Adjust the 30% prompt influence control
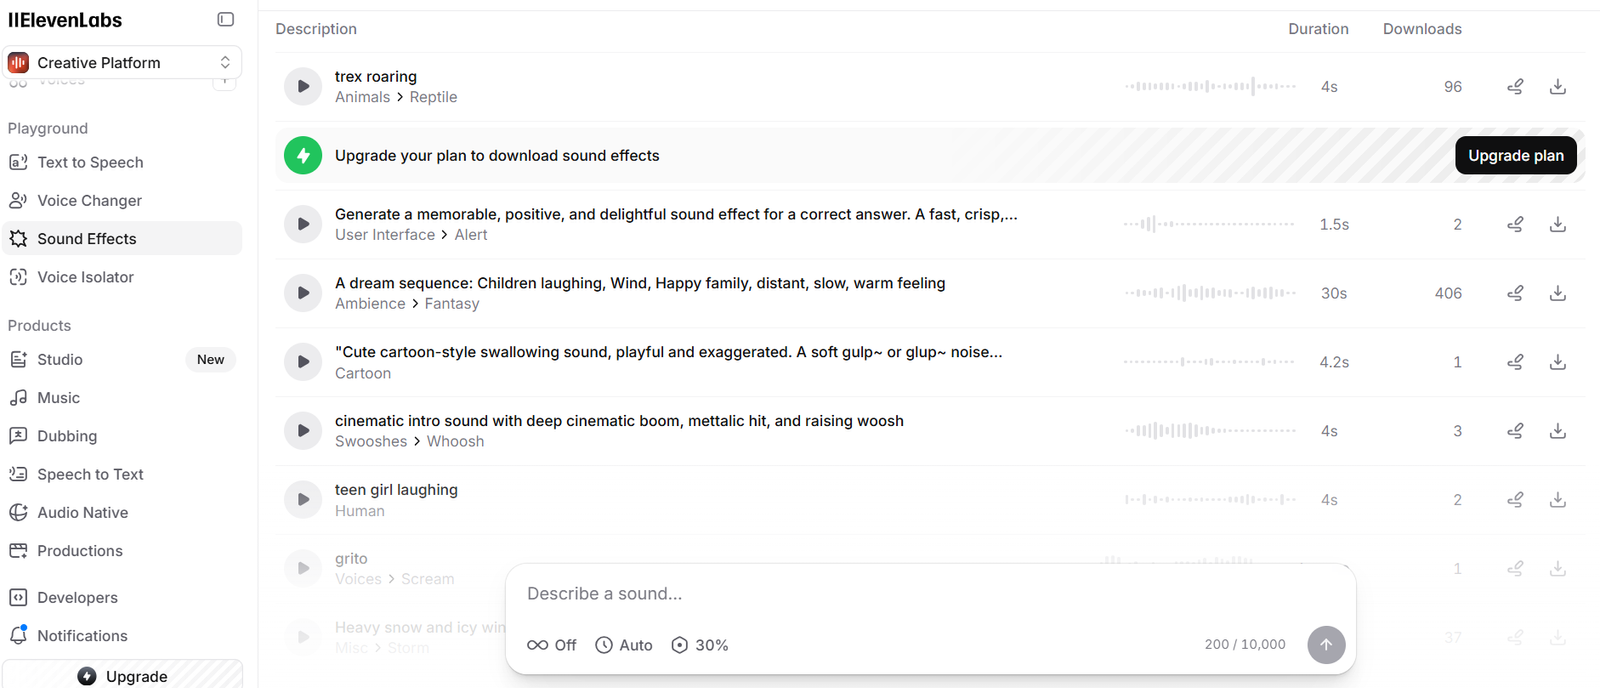The height and width of the screenshot is (688, 1600). pos(700,645)
